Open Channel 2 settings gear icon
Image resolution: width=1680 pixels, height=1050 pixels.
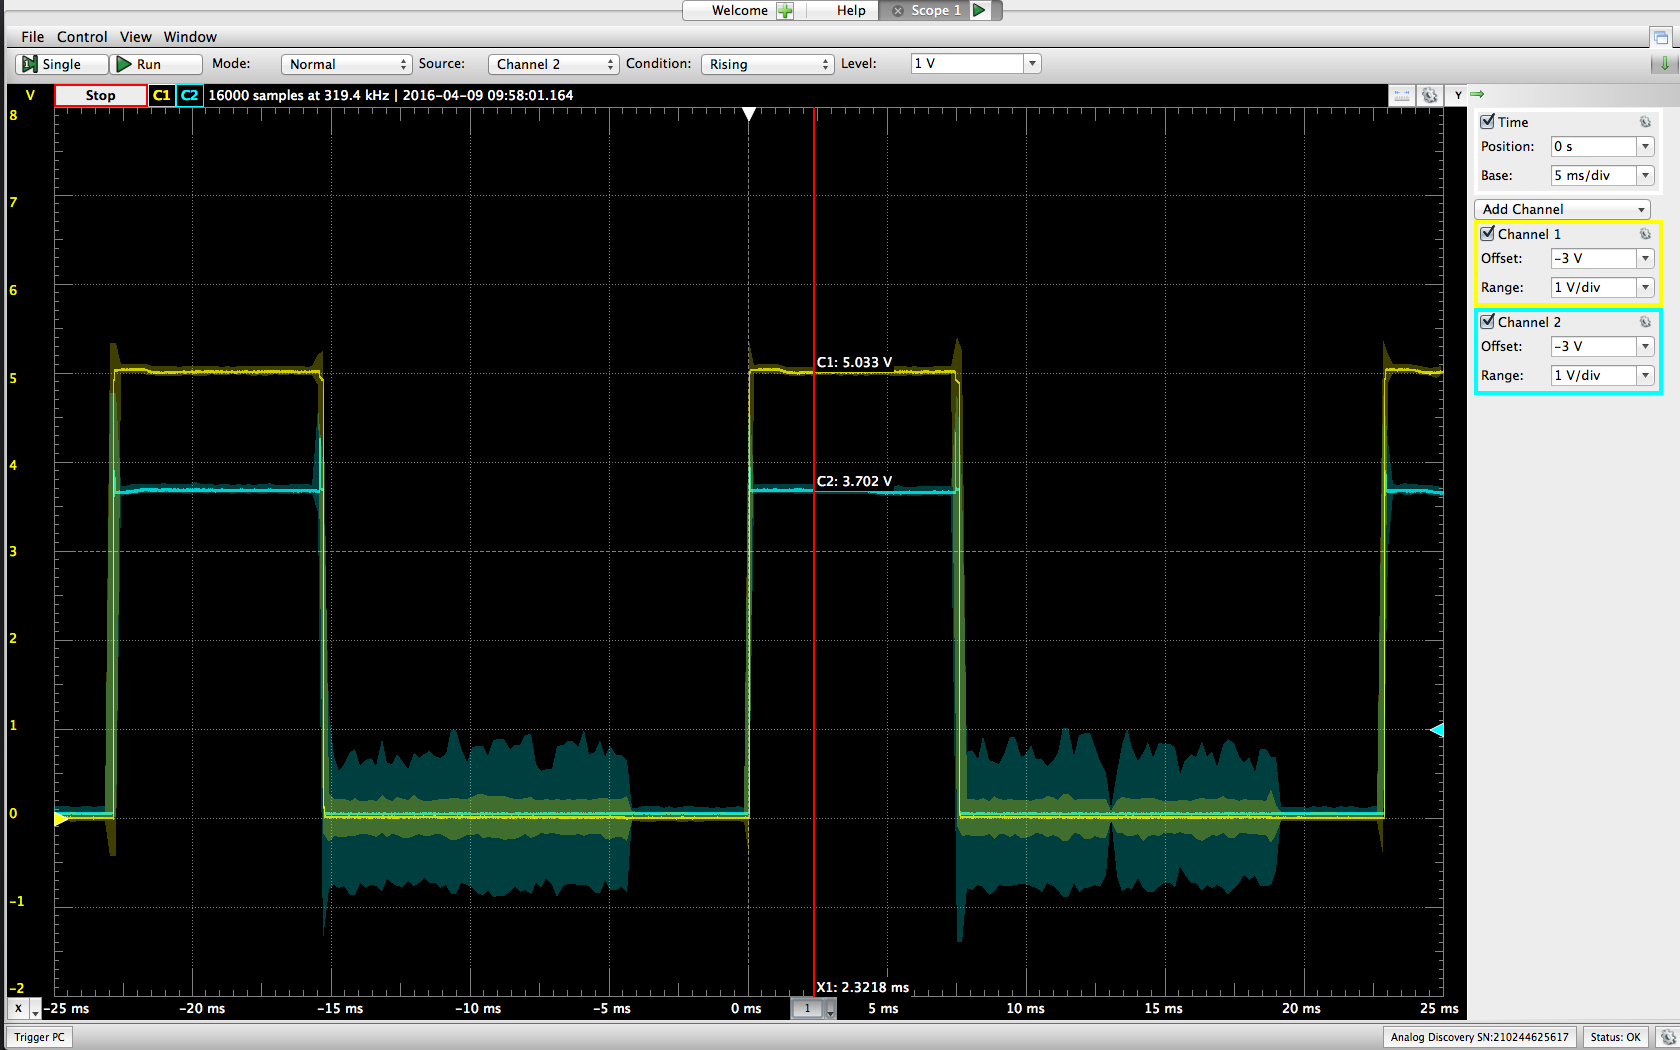point(1645,322)
